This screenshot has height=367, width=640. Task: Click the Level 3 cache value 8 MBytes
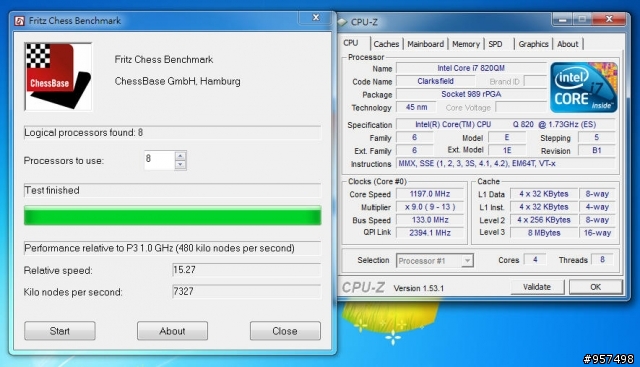coord(544,233)
